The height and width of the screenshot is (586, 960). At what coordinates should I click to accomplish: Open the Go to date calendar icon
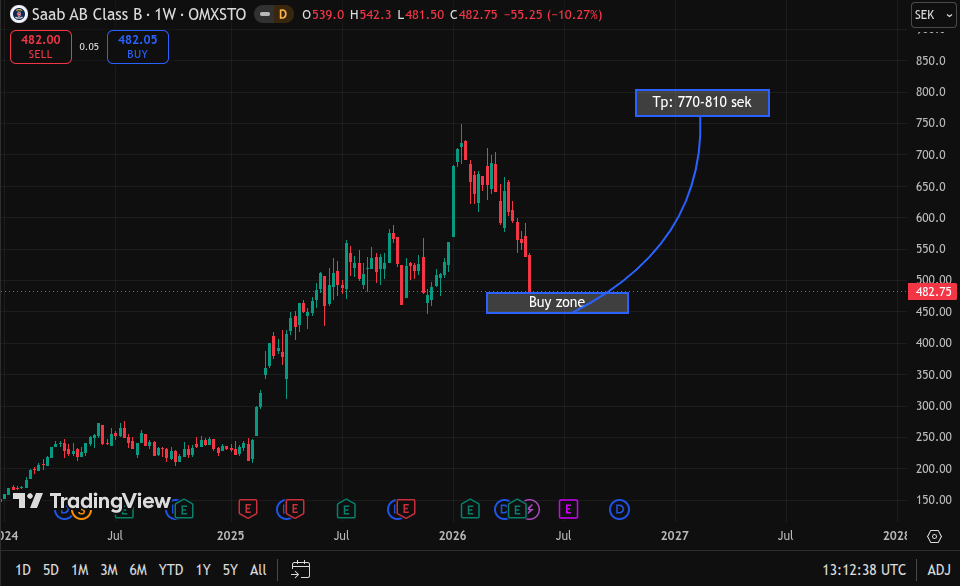click(x=300, y=569)
